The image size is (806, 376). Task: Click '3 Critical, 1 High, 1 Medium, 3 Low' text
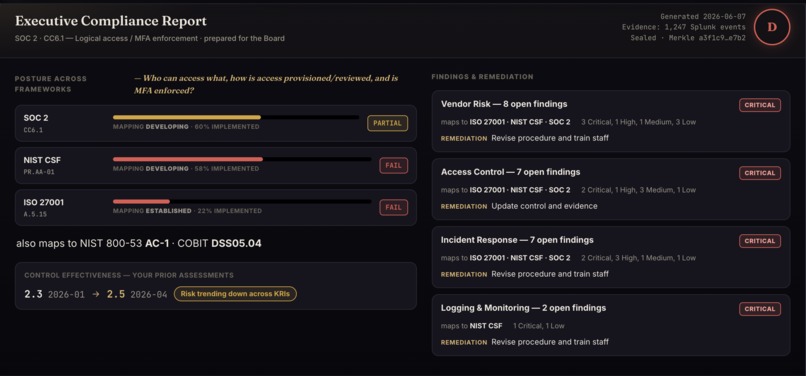pos(638,122)
